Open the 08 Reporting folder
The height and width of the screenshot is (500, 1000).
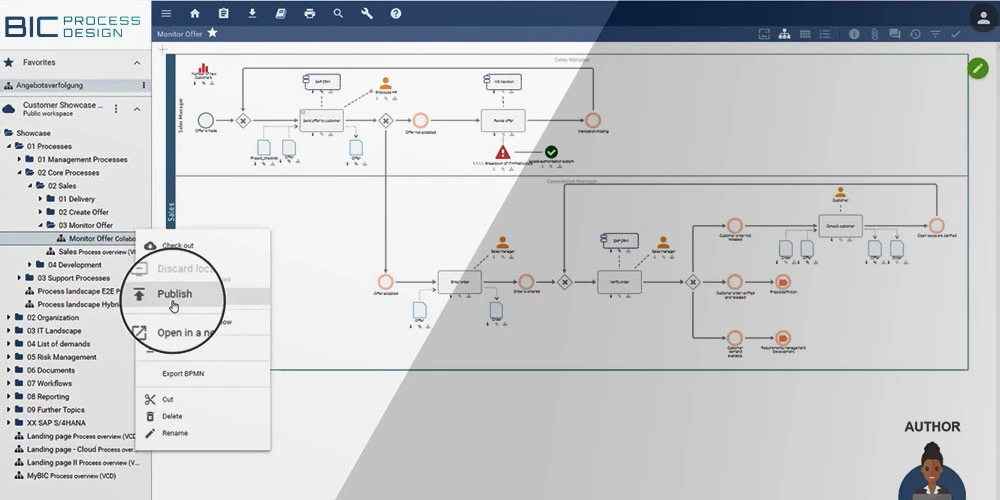[x=48, y=397]
